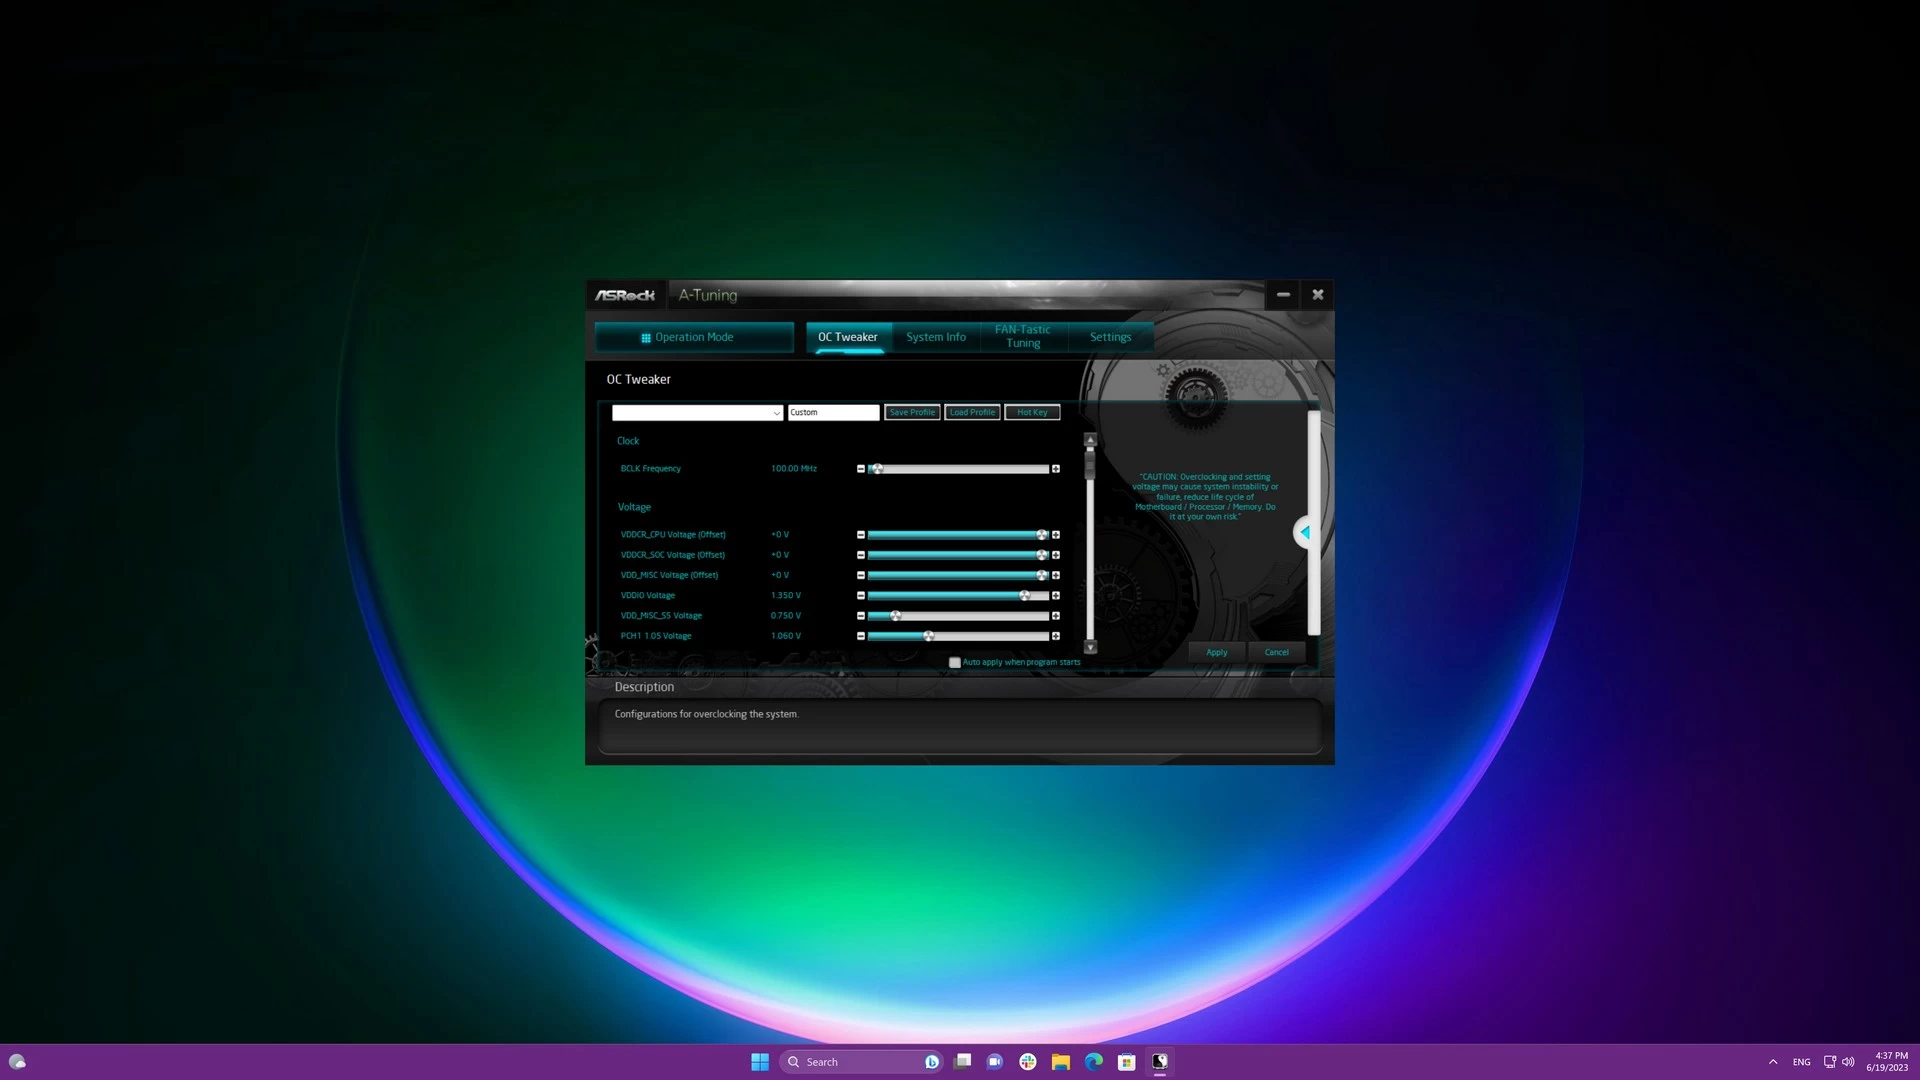Click the VDDCR_SOC Voltage slider handle
1920x1080 pixels.
click(x=1042, y=555)
